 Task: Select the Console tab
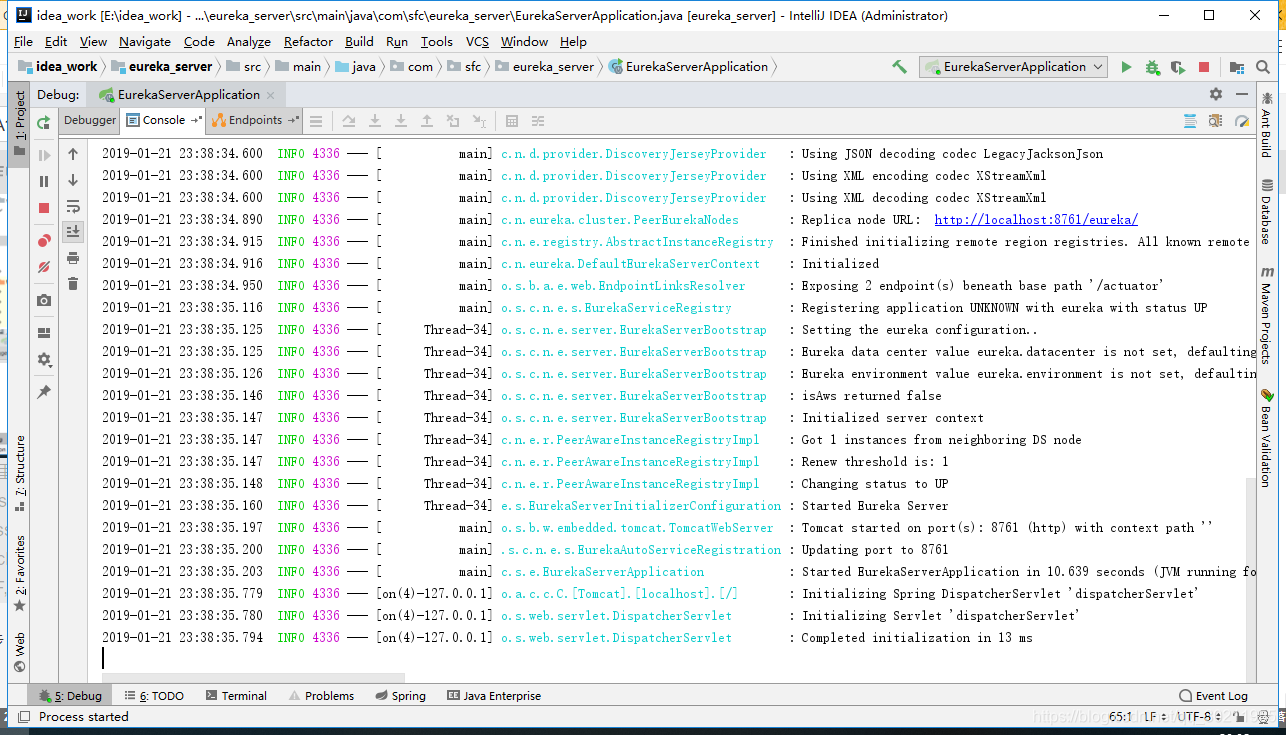click(164, 120)
